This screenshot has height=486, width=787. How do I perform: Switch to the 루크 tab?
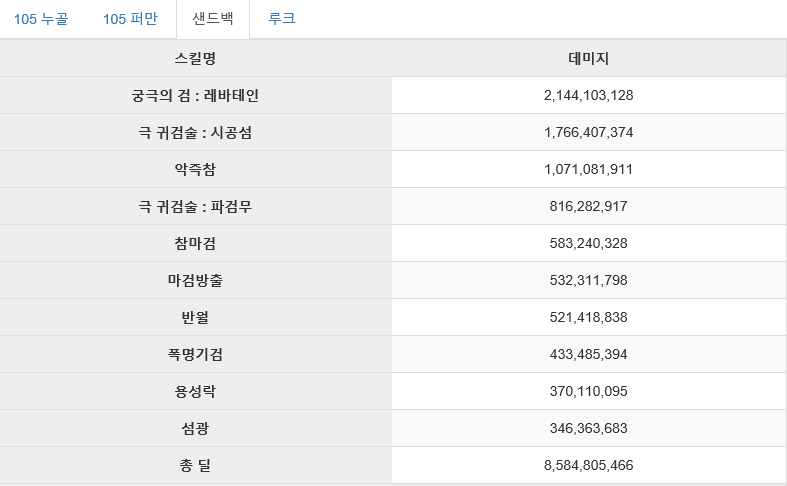tap(282, 19)
